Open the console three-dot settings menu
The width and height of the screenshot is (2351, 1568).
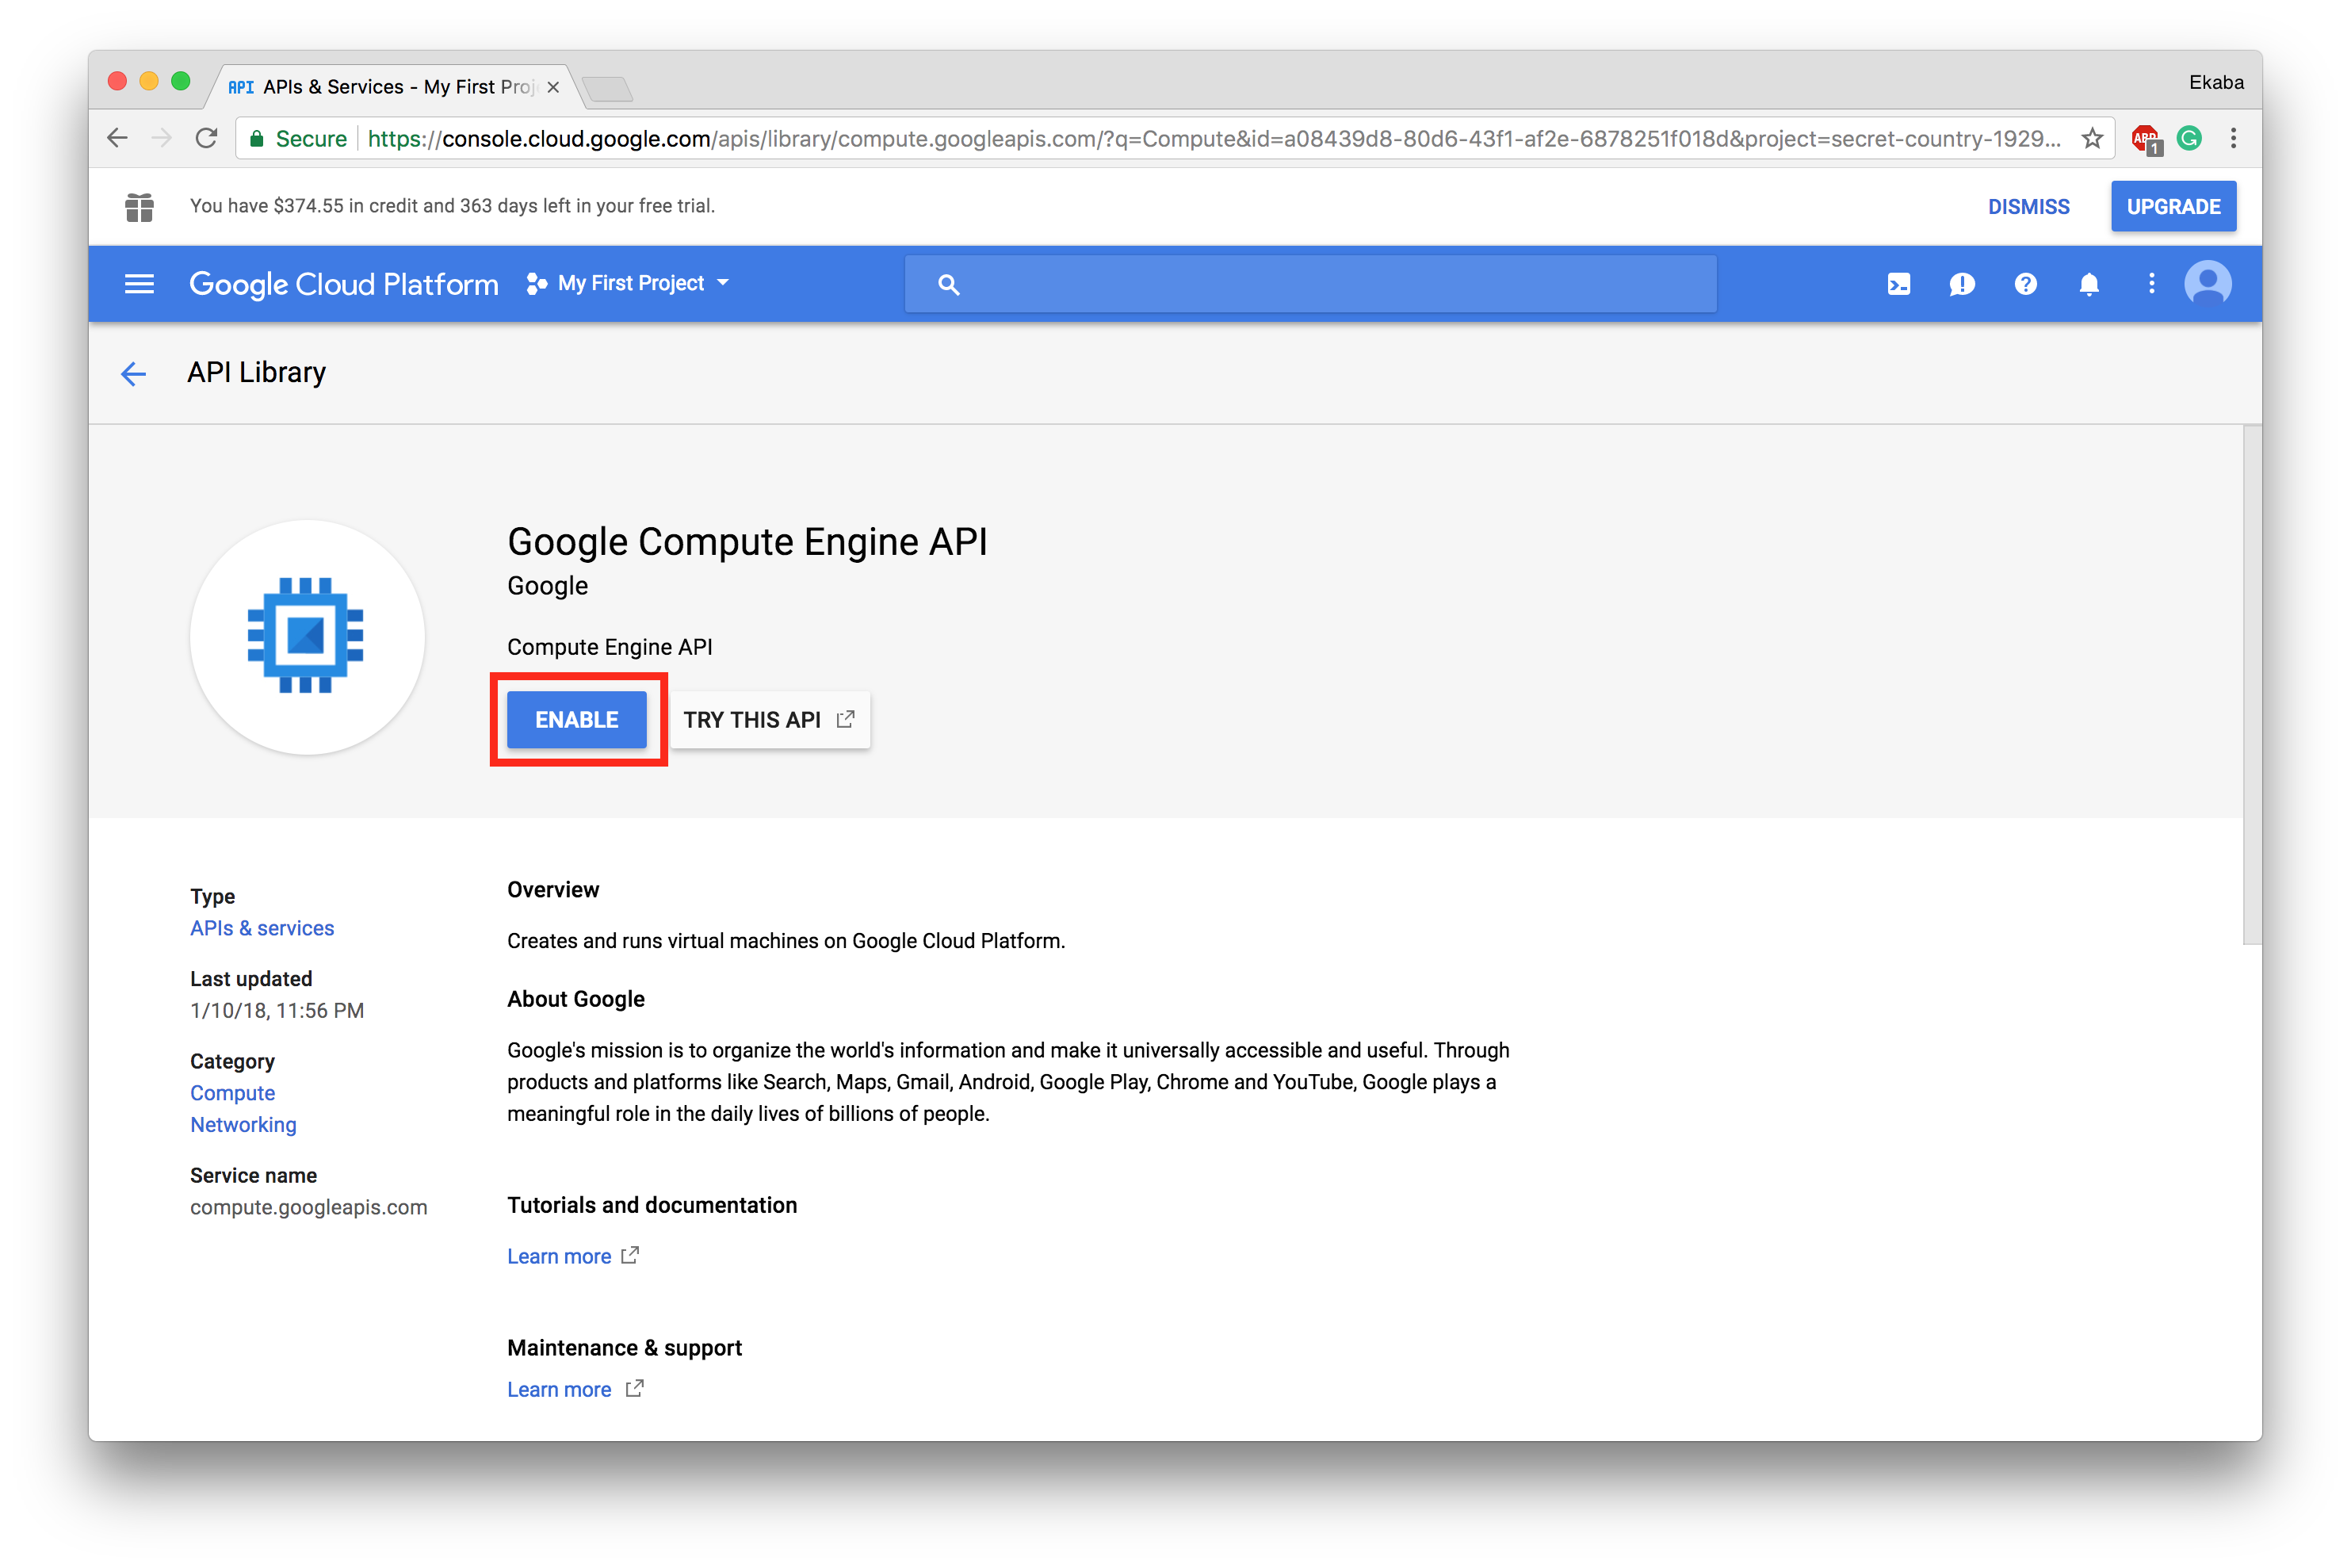pos(2151,284)
